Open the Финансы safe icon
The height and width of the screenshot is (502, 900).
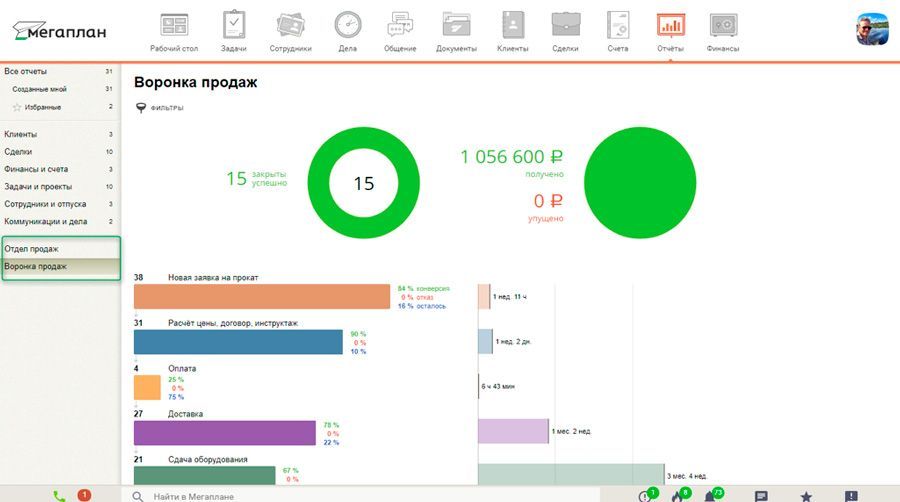pyautogui.click(x=723, y=30)
